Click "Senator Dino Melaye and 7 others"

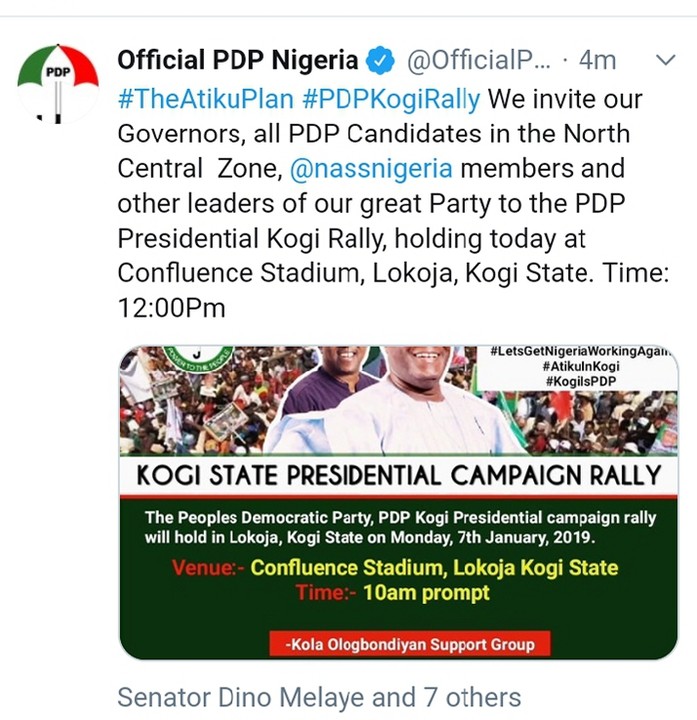pyautogui.click(x=319, y=696)
